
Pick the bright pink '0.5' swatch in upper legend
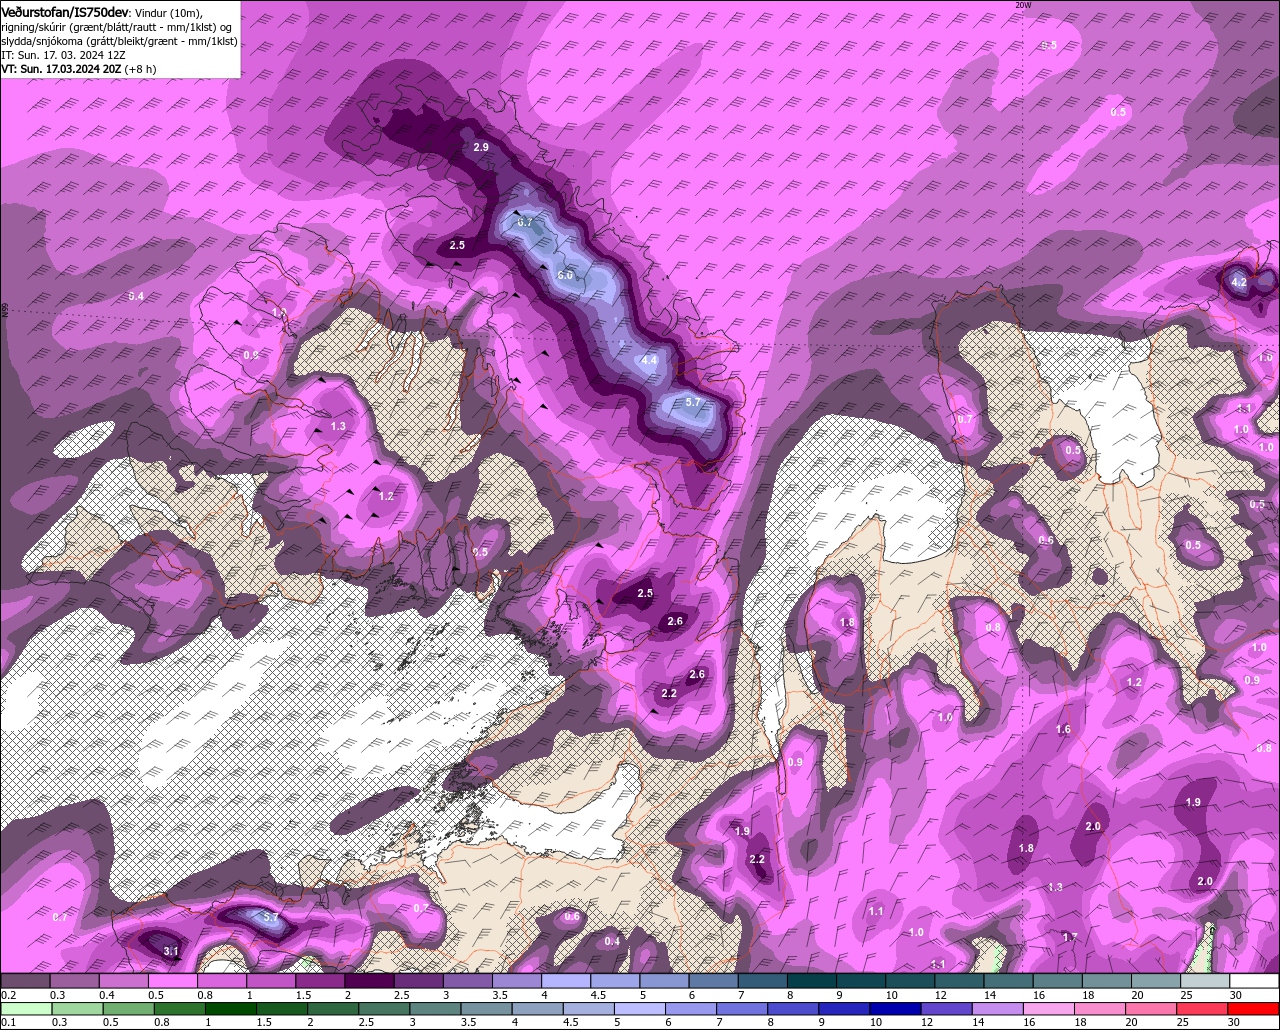[173, 981]
